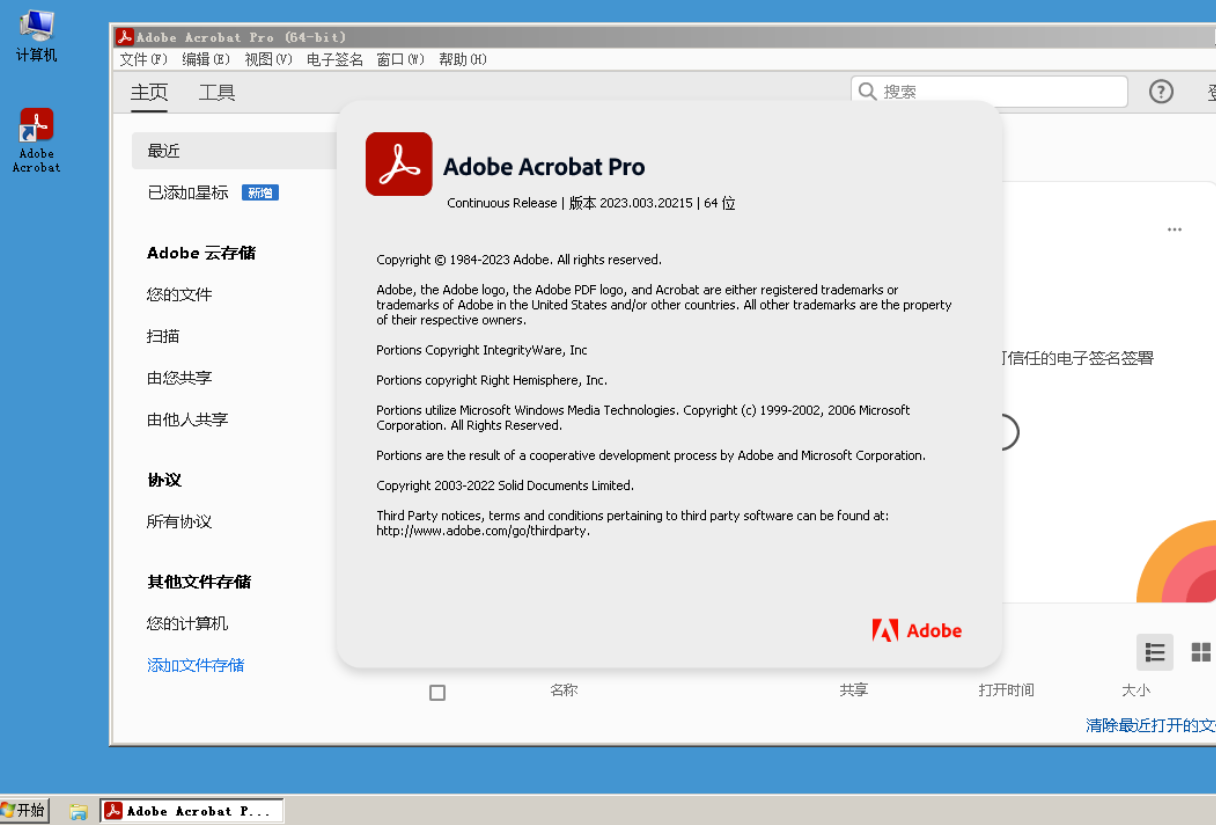Click Adobe Acrobat button on taskbar
The height and width of the screenshot is (825, 1216).
point(190,810)
